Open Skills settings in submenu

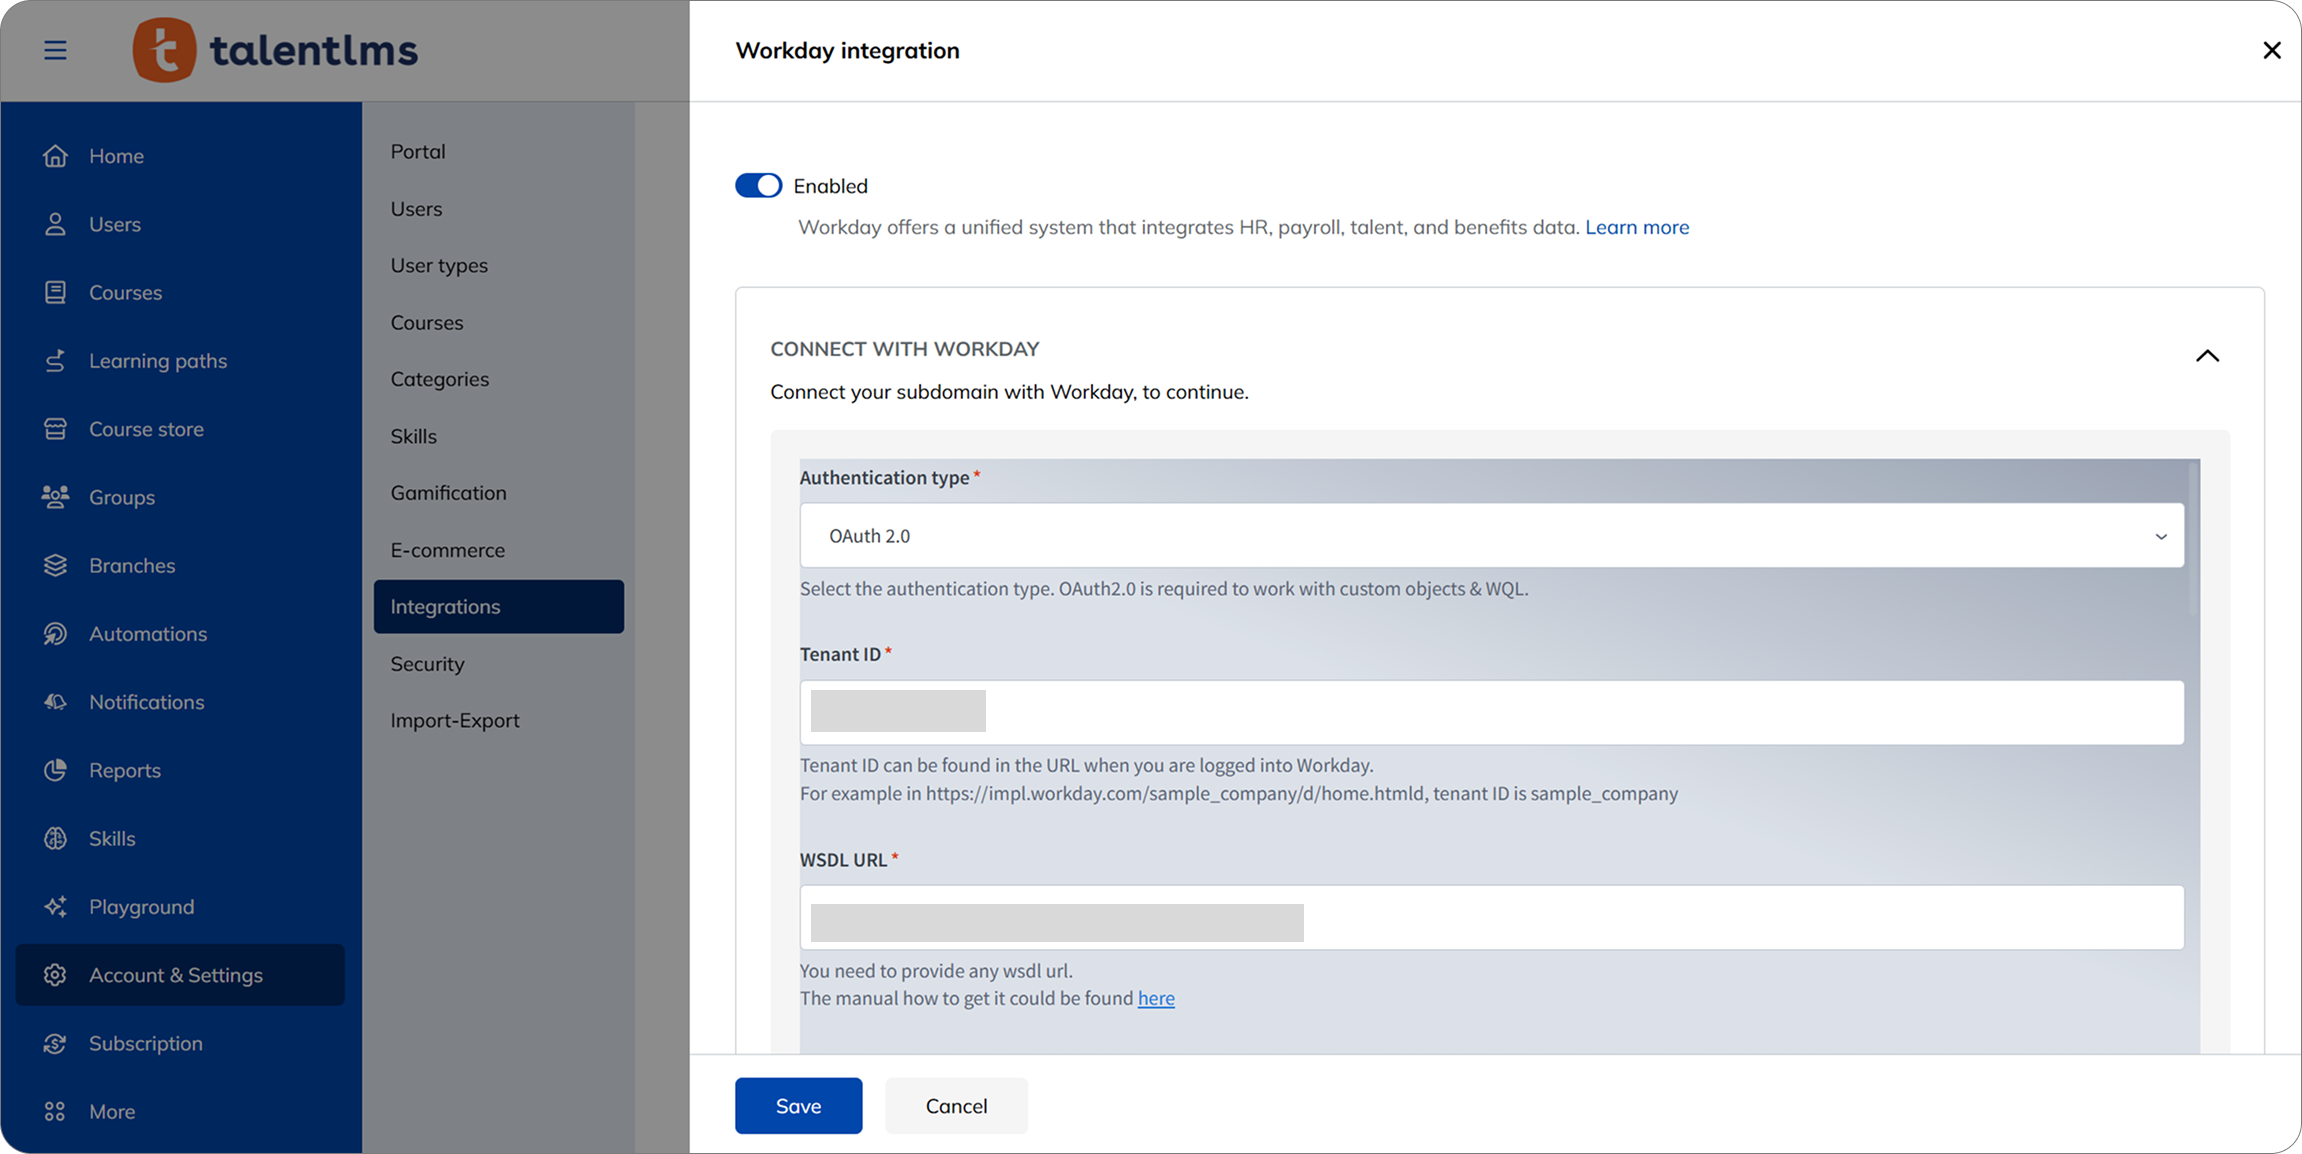(x=414, y=436)
